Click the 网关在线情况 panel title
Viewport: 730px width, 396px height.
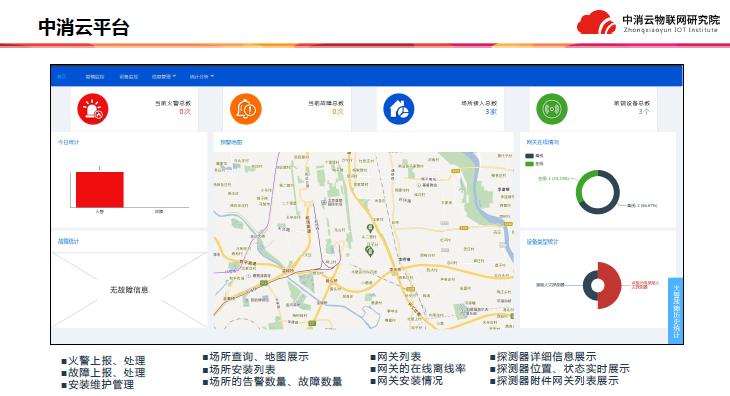pos(543,142)
